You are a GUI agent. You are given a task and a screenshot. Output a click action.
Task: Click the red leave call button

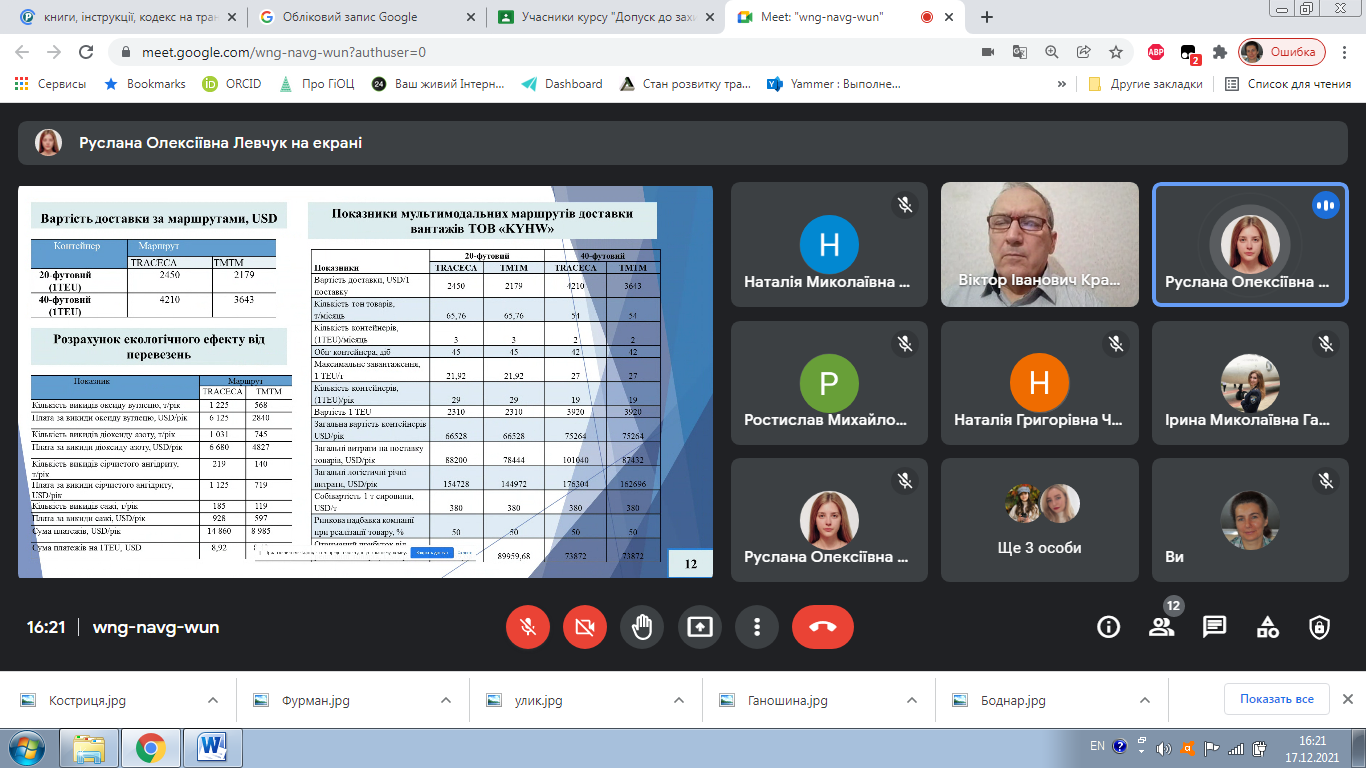pos(822,627)
